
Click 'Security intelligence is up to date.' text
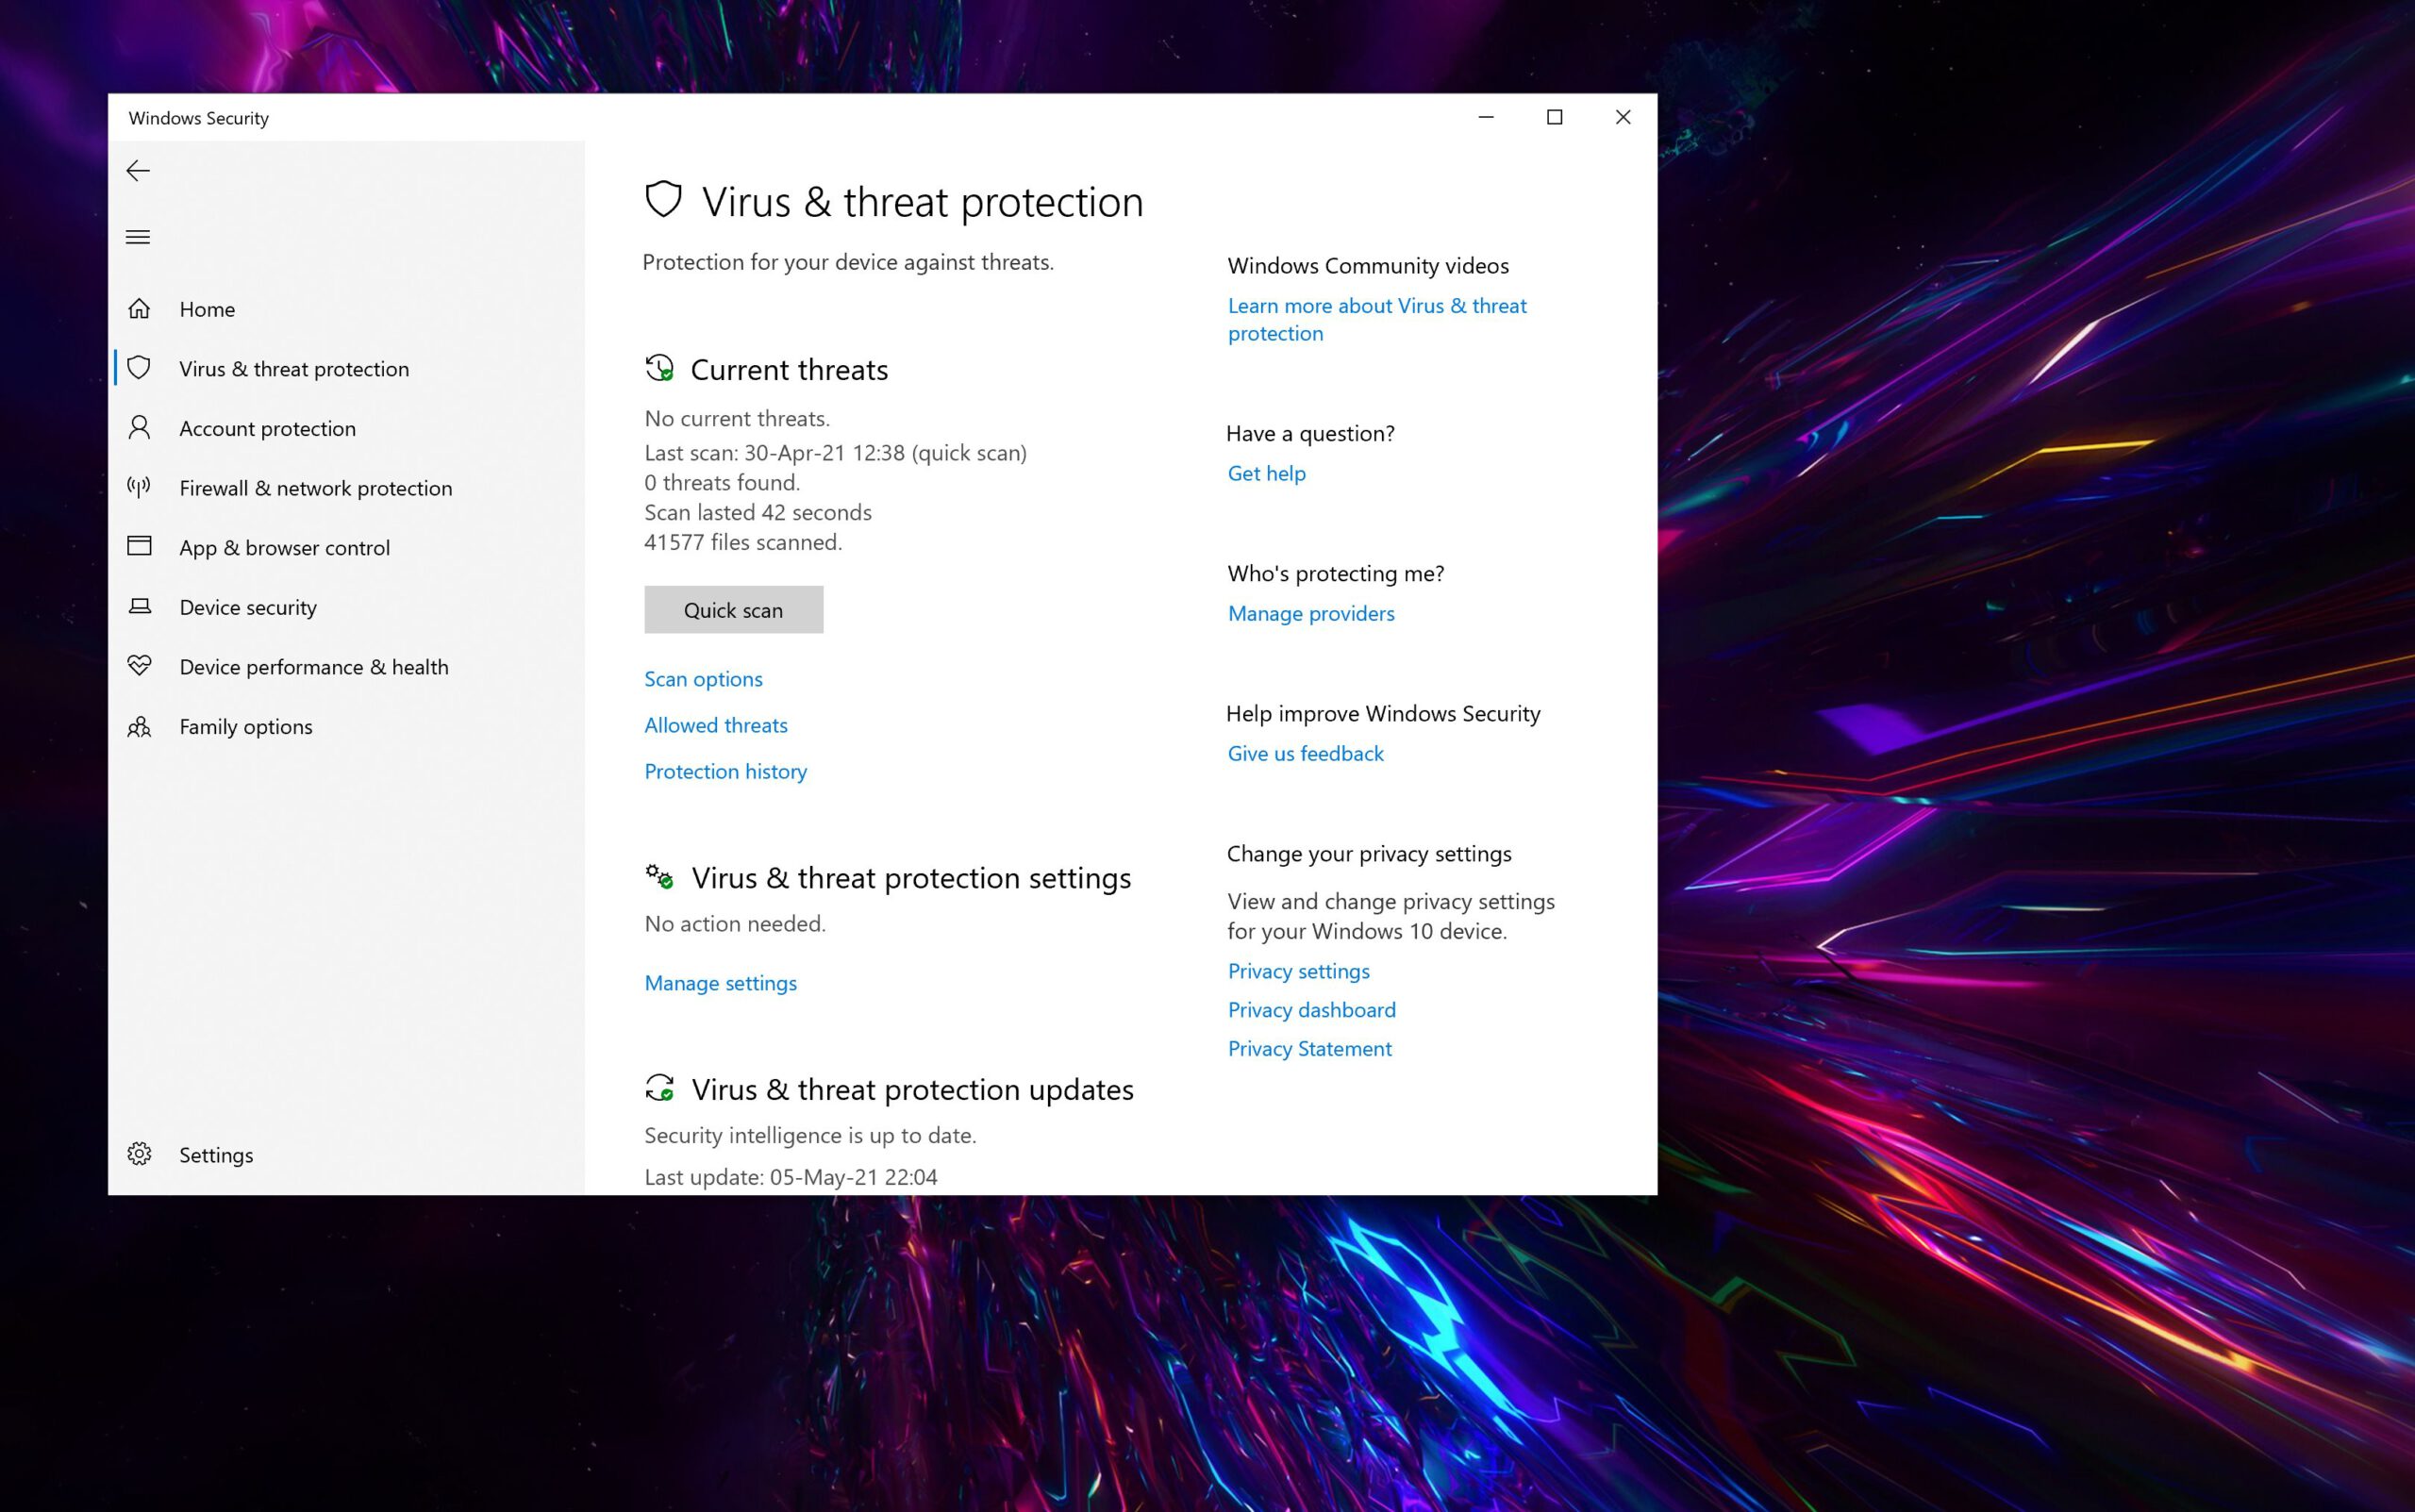pyautogui.click(x=810, y=1135)
